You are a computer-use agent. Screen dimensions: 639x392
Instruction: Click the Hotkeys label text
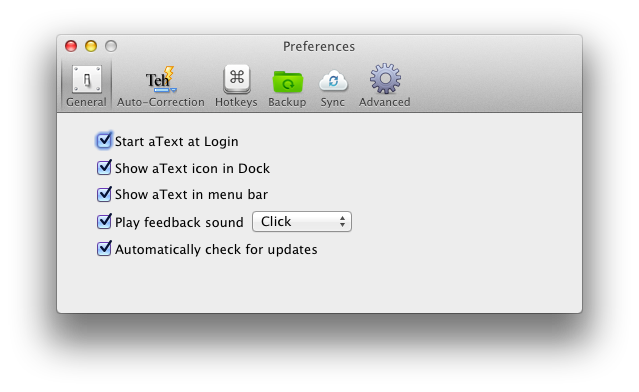[236, 102]
